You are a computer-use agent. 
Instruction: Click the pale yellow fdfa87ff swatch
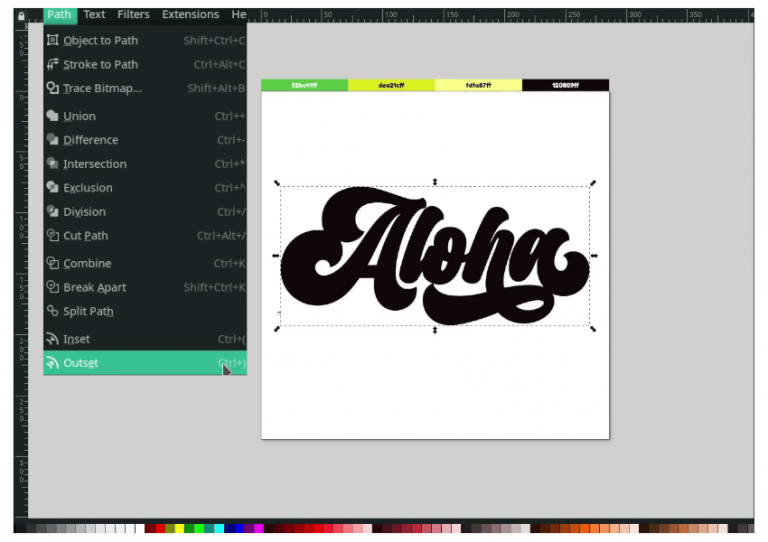pyautogui.click(x=479, y=85)
